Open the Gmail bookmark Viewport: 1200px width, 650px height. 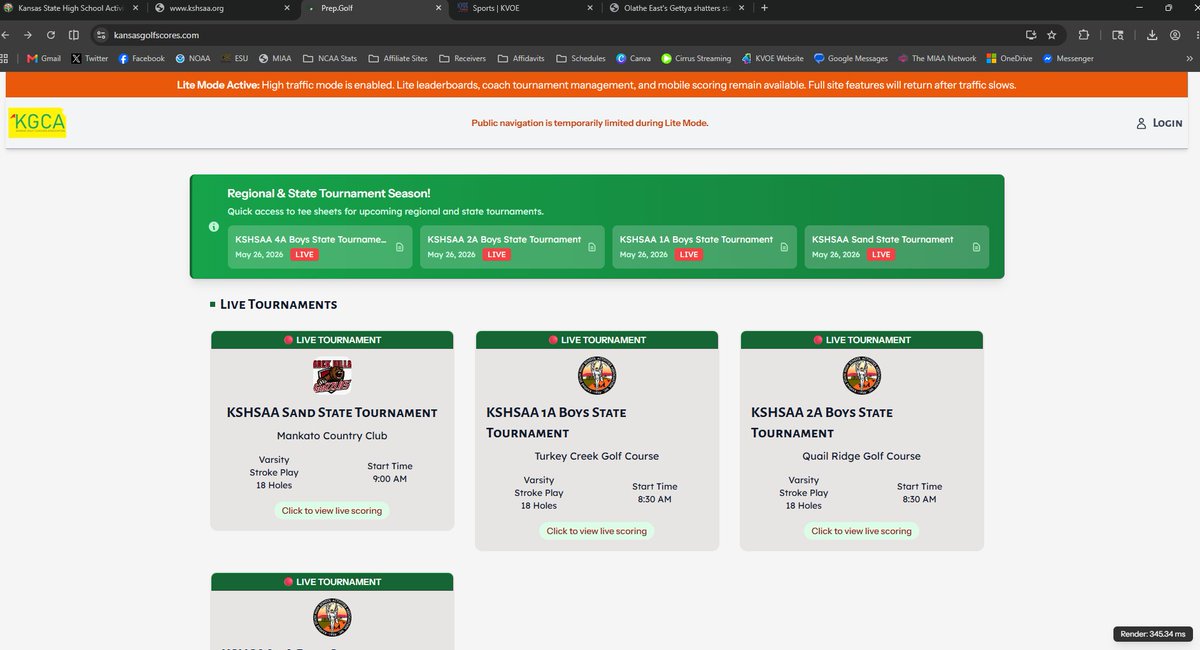pyautogui.click(x=43, y=58)
